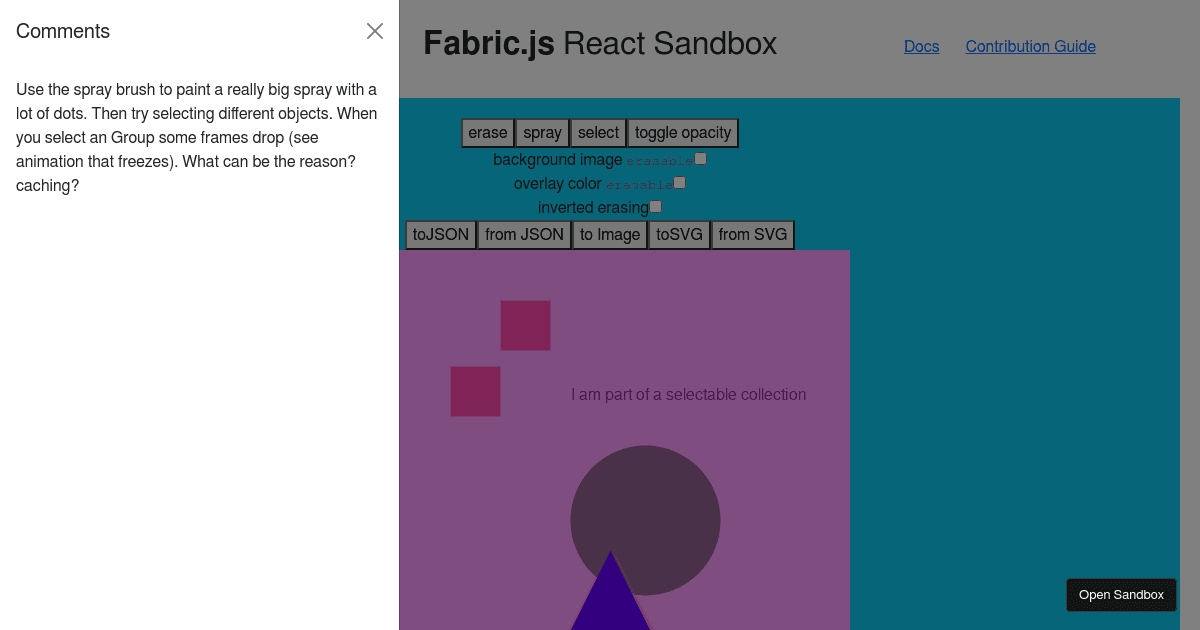Activate the erase brush mode

(x=487, y=132)
